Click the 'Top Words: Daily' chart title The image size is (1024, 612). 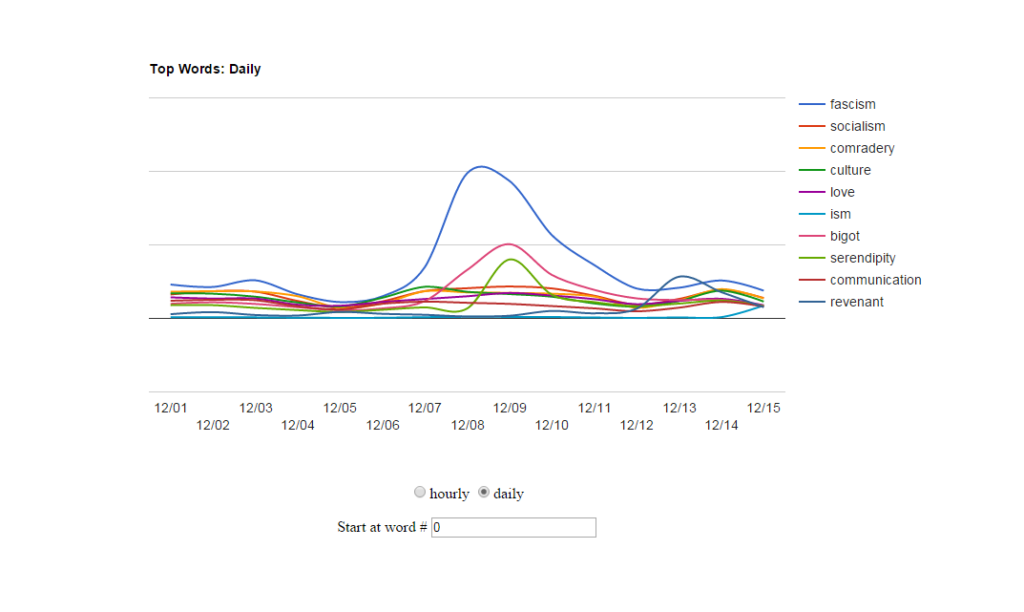[x=205, y=69]
